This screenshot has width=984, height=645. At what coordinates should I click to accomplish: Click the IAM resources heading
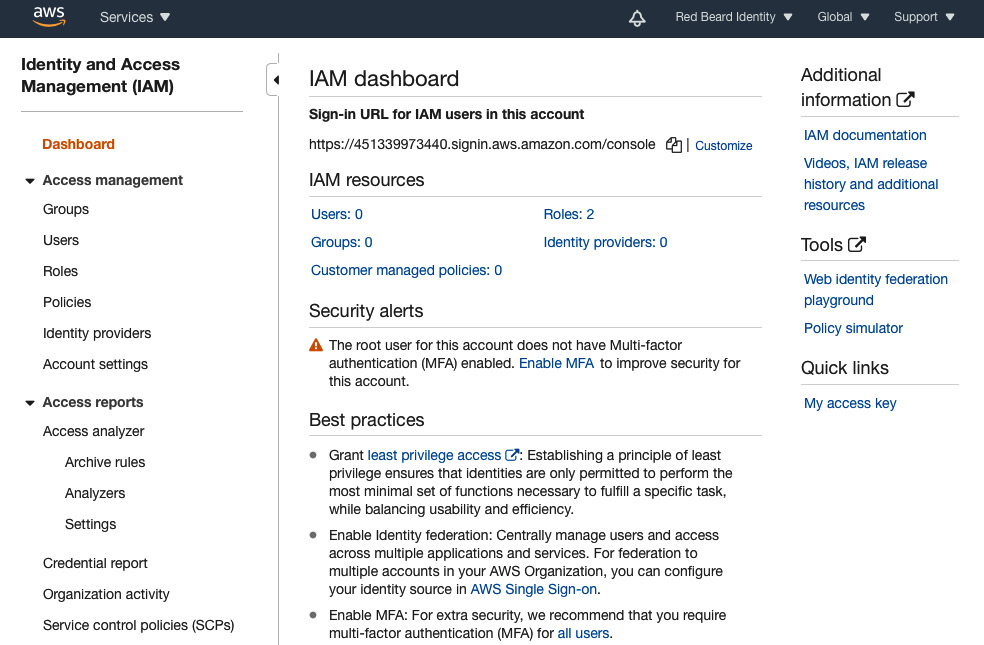[366, 180]
